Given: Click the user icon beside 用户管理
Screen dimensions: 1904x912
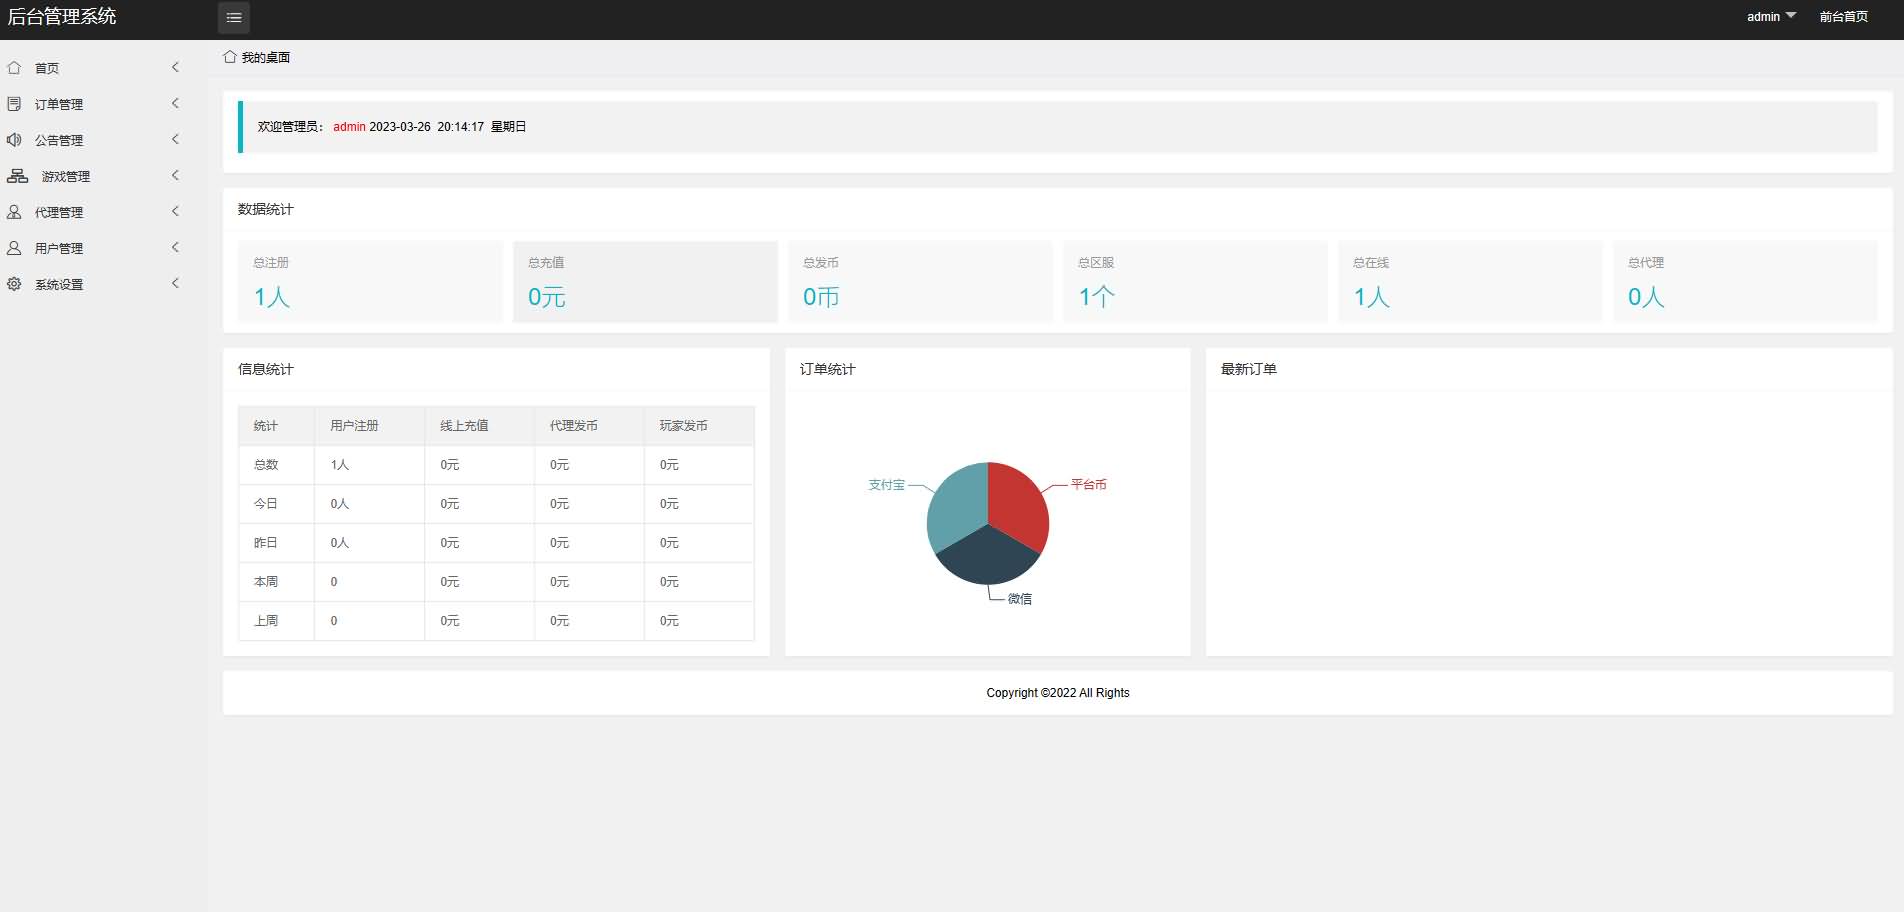Looking at the screenshot, I should pos(14,248).
